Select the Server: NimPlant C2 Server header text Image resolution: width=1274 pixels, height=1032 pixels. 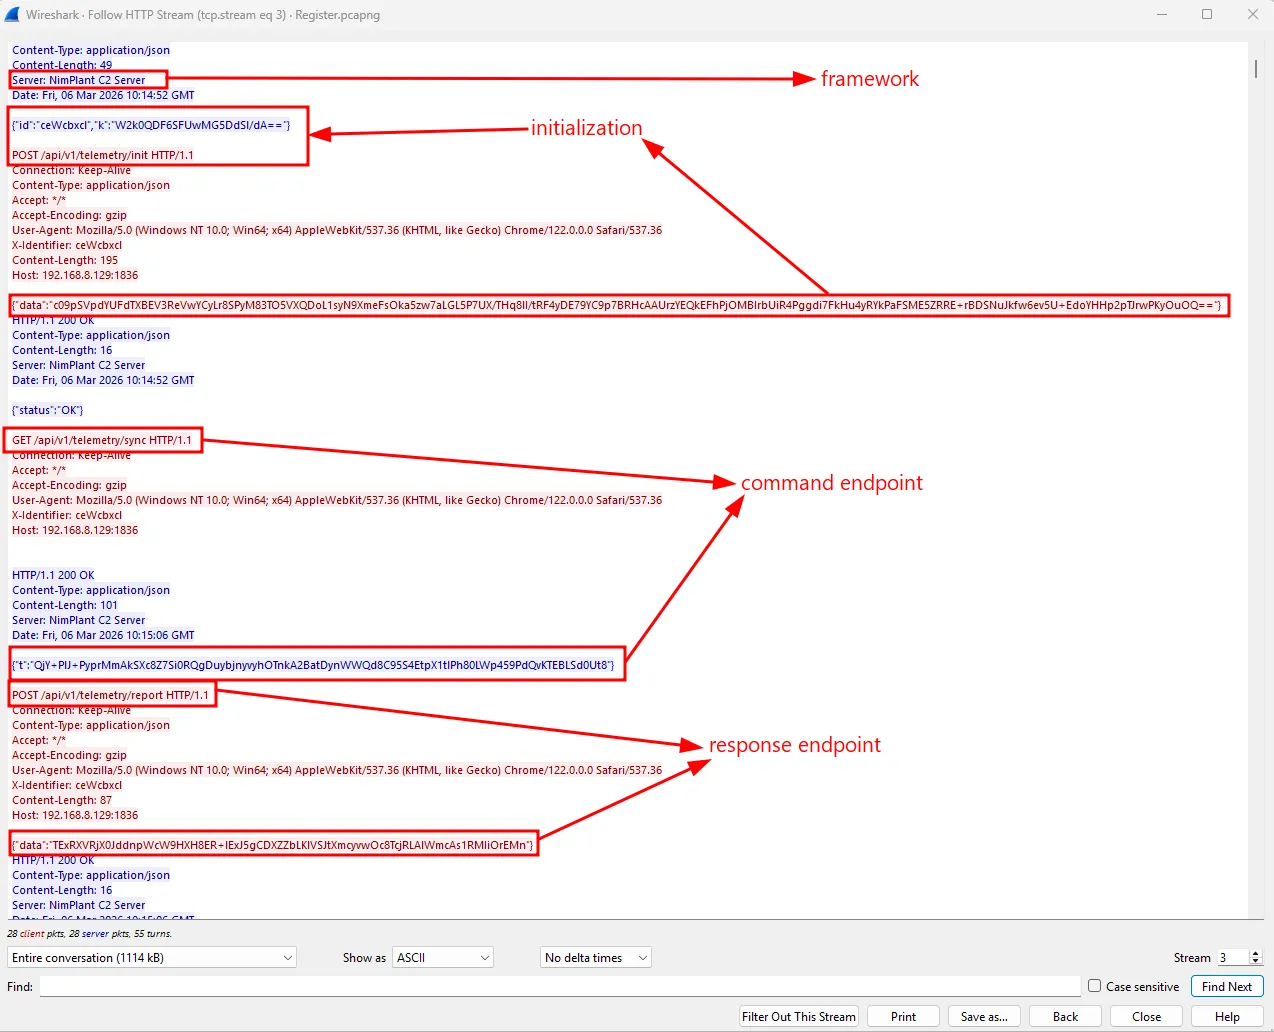click(x=79, y=79)
